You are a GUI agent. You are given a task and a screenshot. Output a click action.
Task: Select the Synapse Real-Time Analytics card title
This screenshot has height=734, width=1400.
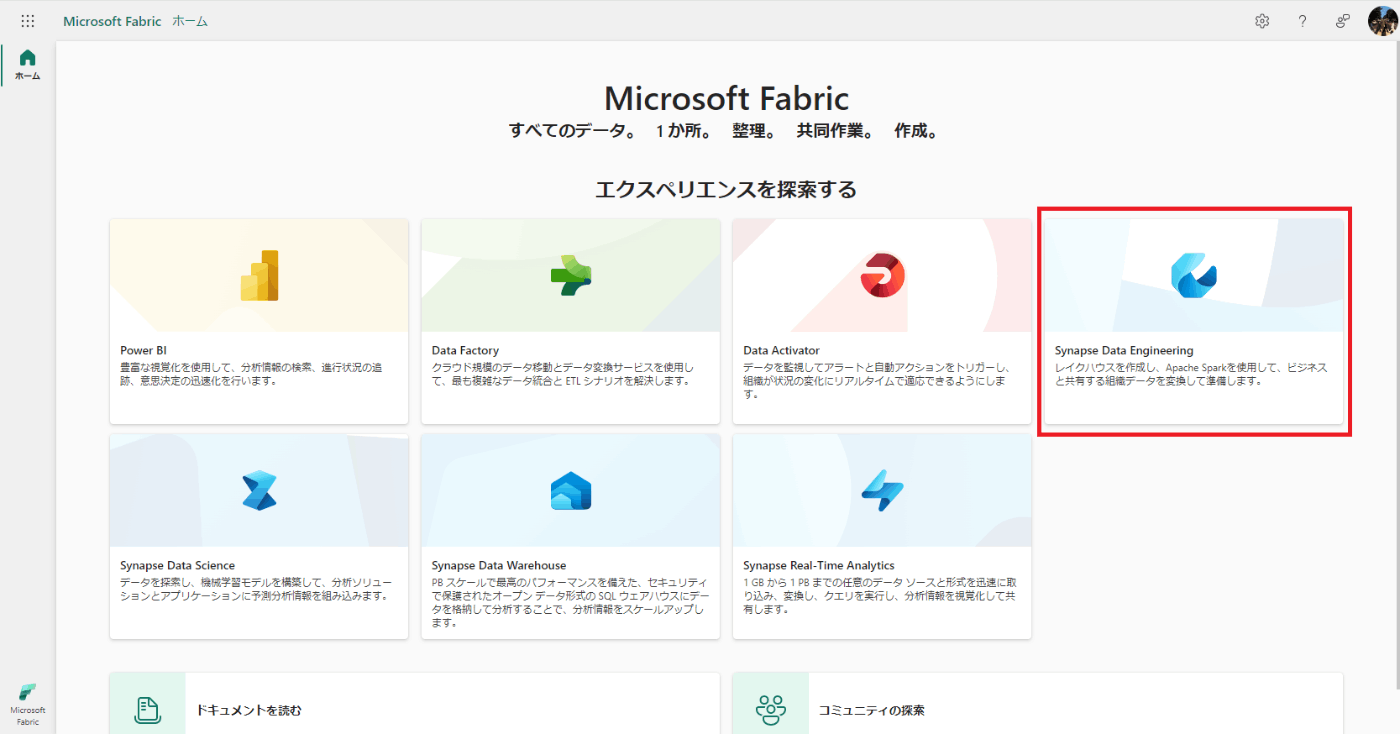tap(819, 566)
